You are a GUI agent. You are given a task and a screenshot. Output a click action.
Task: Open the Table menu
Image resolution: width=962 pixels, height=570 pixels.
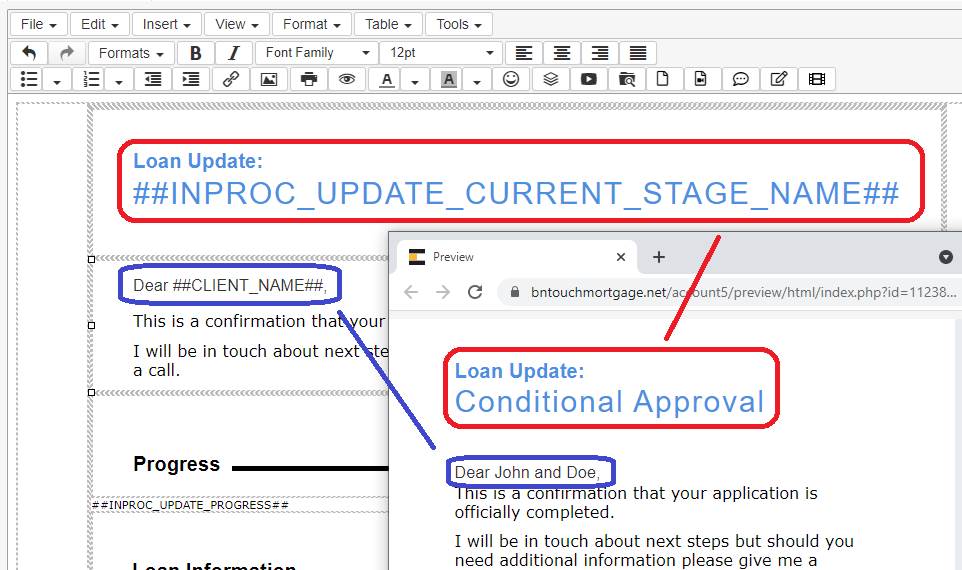tap(388, 24)
